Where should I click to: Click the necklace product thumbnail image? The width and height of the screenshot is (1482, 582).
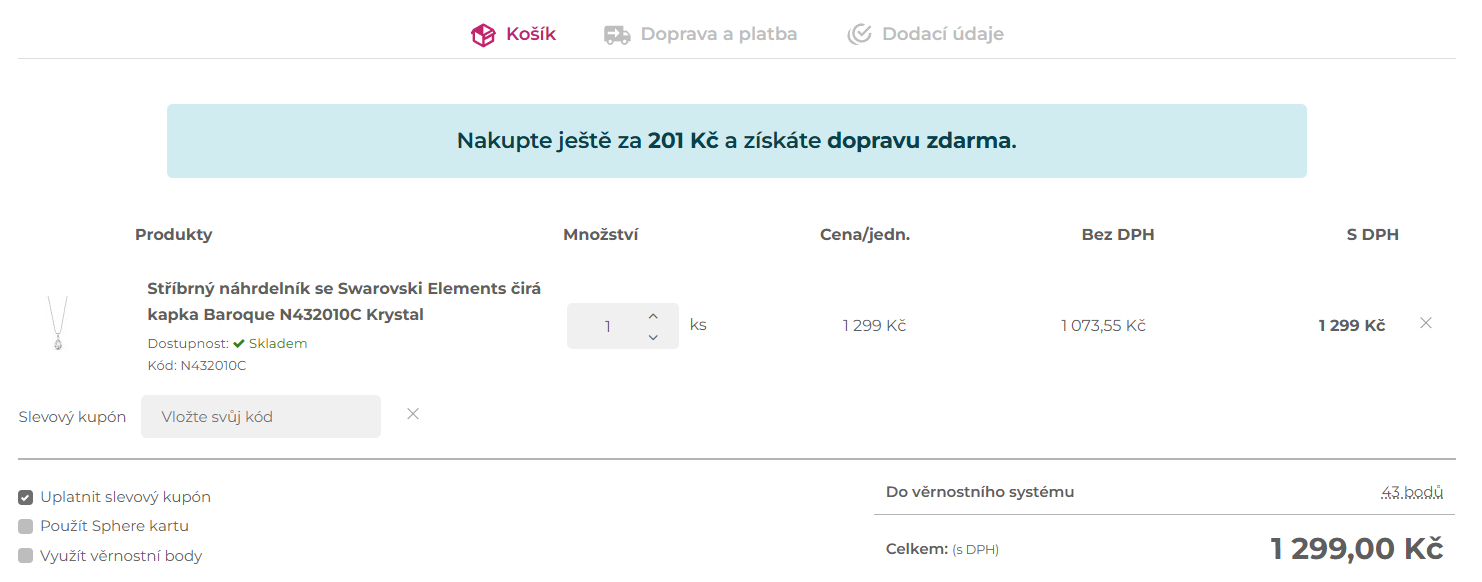pyautogui.click(x=58, y=325)
